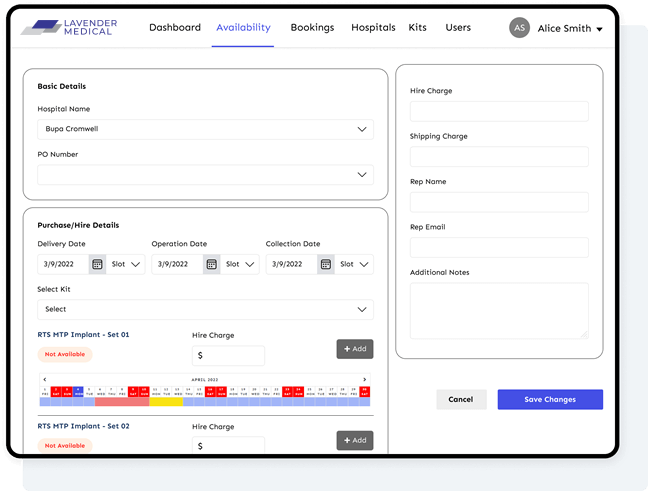The width and height of the screenshot is (648, 491).
Task: Select the yellow block in availability timeline
Action: point(166,401)
